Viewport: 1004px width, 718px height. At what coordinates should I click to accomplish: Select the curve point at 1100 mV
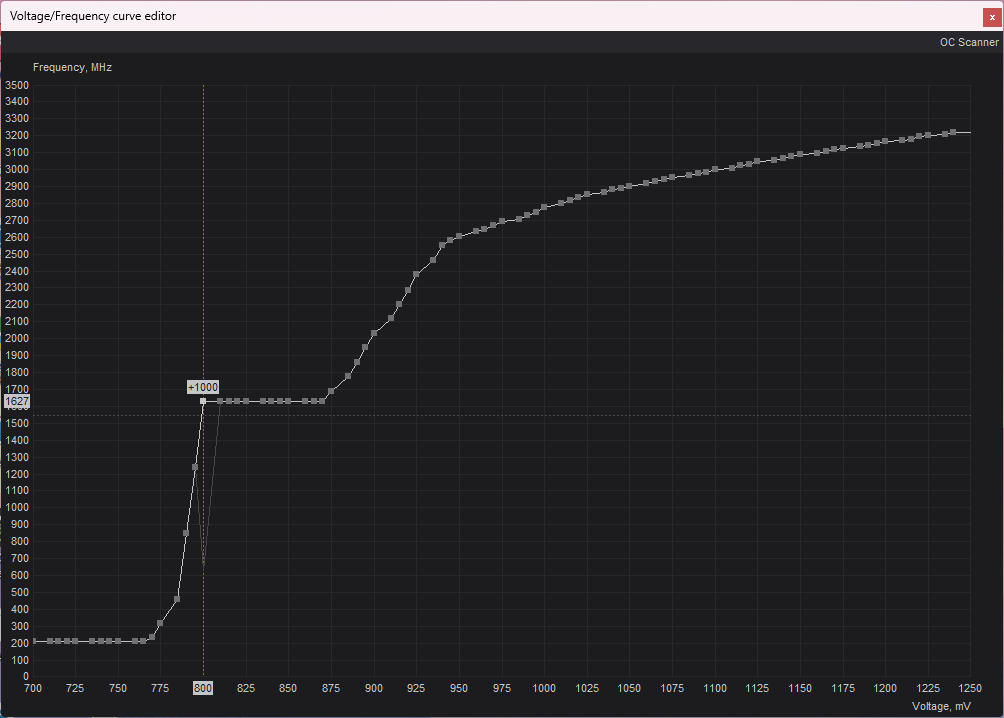[x=715, y=169]
